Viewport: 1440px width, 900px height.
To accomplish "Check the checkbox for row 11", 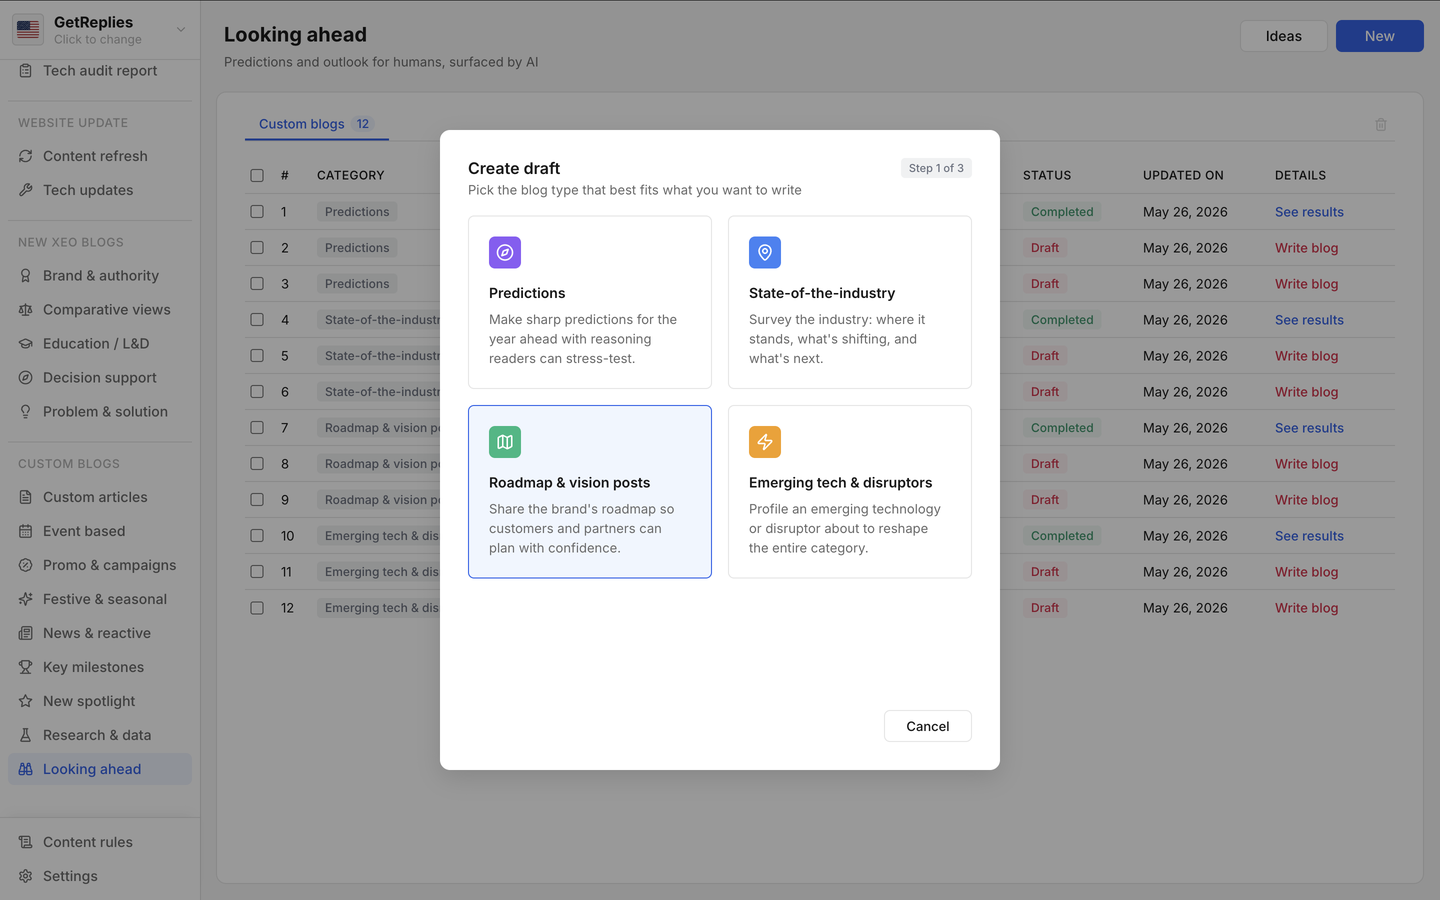I will (257, 572).
